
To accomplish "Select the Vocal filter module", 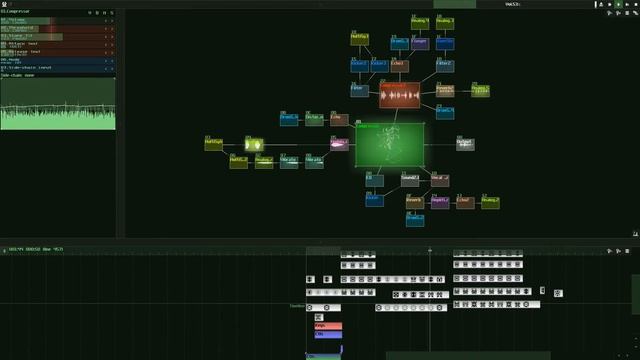I will click(440, 180).
